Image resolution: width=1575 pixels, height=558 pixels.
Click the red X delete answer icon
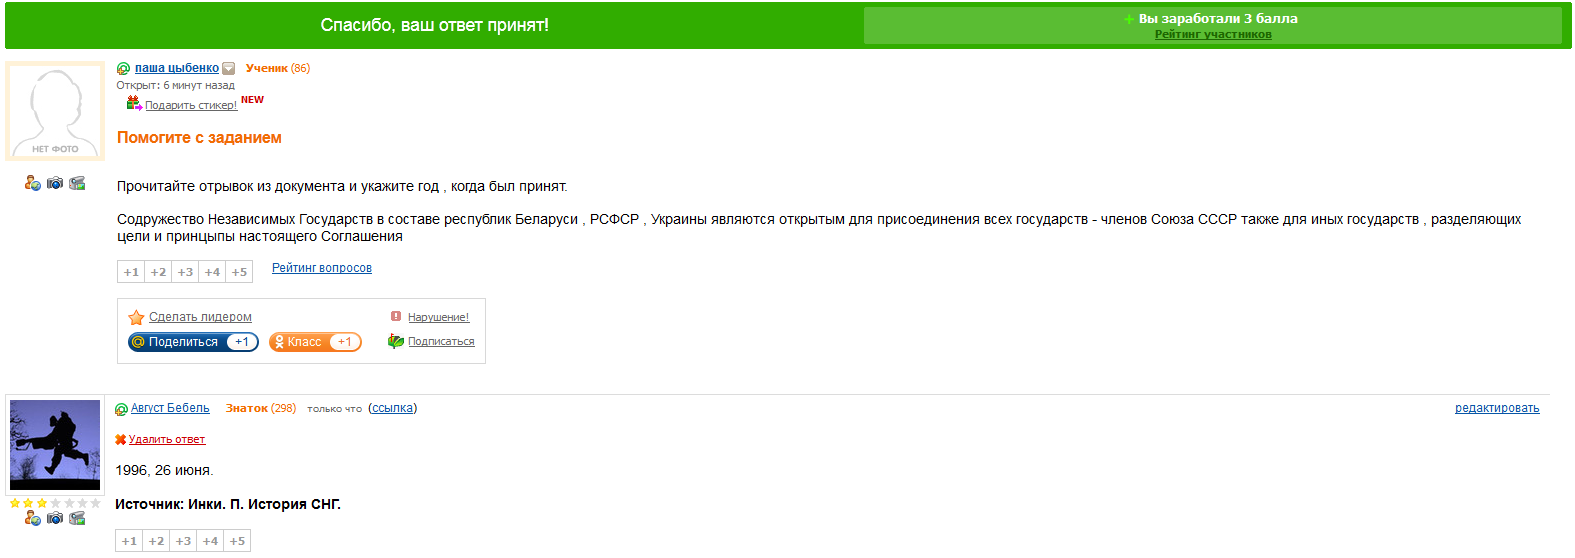click(120, 439)
